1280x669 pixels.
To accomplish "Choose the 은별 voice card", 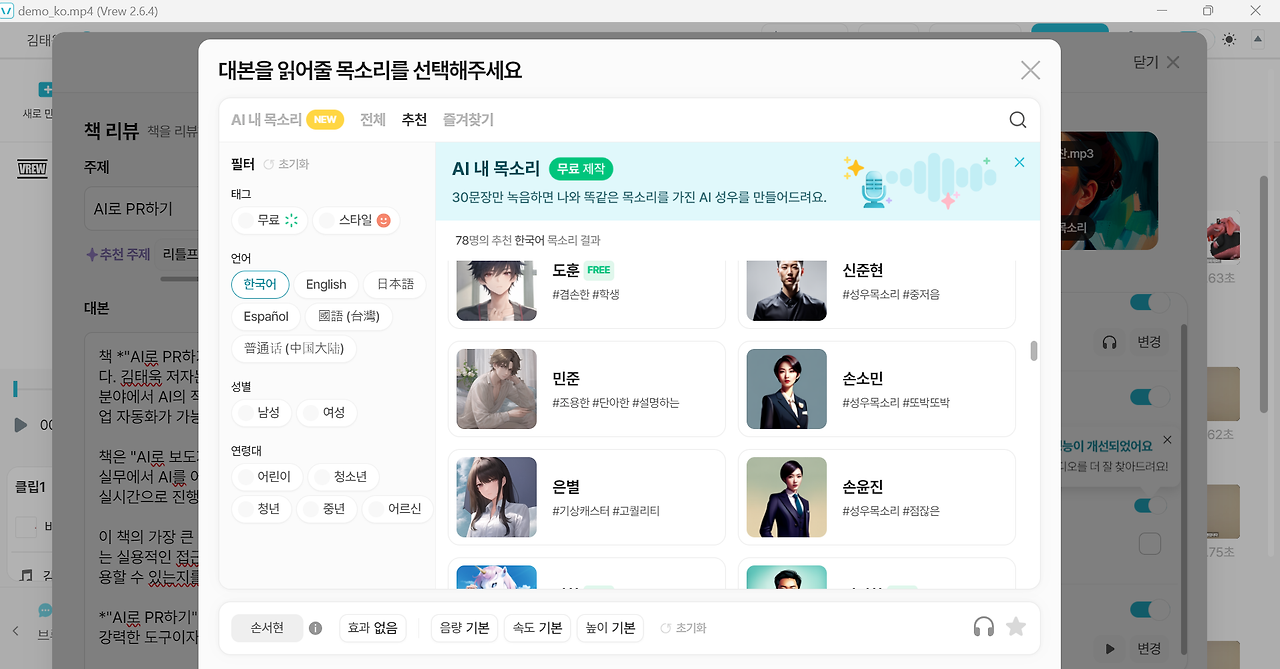I will pyautogui.click(x=586, y=497).
